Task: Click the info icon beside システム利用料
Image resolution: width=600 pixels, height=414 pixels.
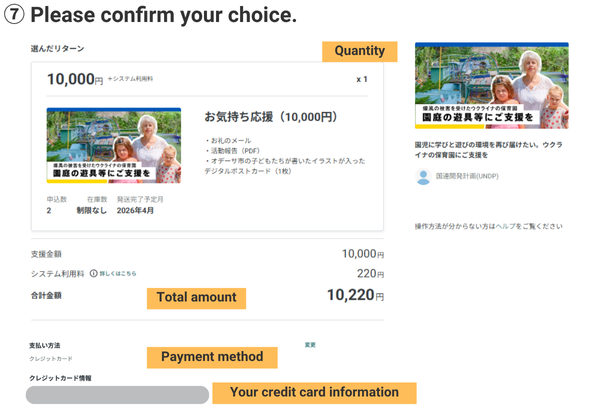Action: [93, 273]
